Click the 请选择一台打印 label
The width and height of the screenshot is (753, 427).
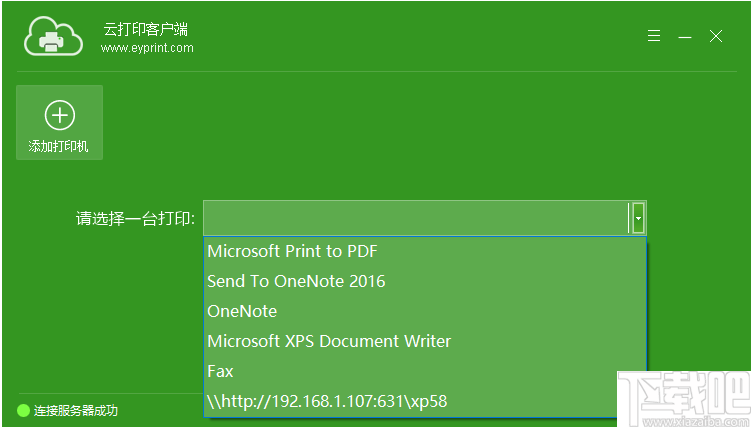(x=135, y=219)
